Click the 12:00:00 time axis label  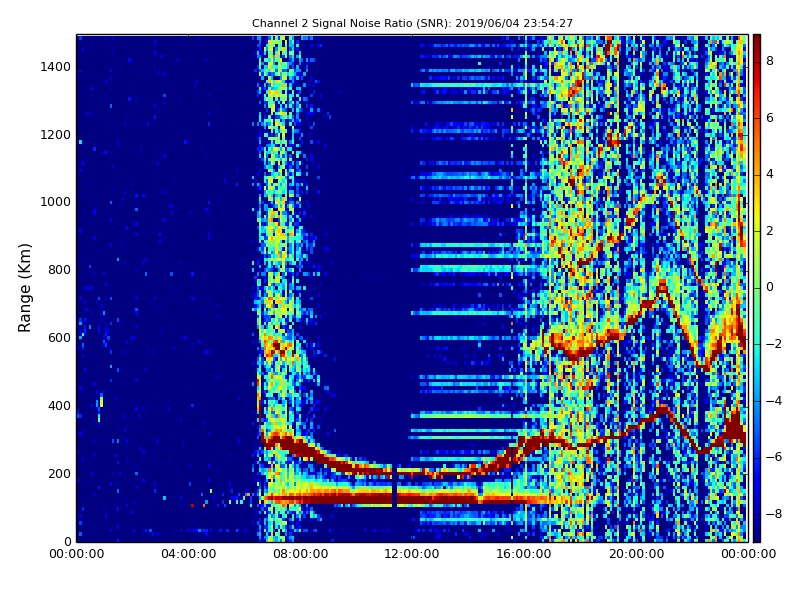tap(412, 554)
